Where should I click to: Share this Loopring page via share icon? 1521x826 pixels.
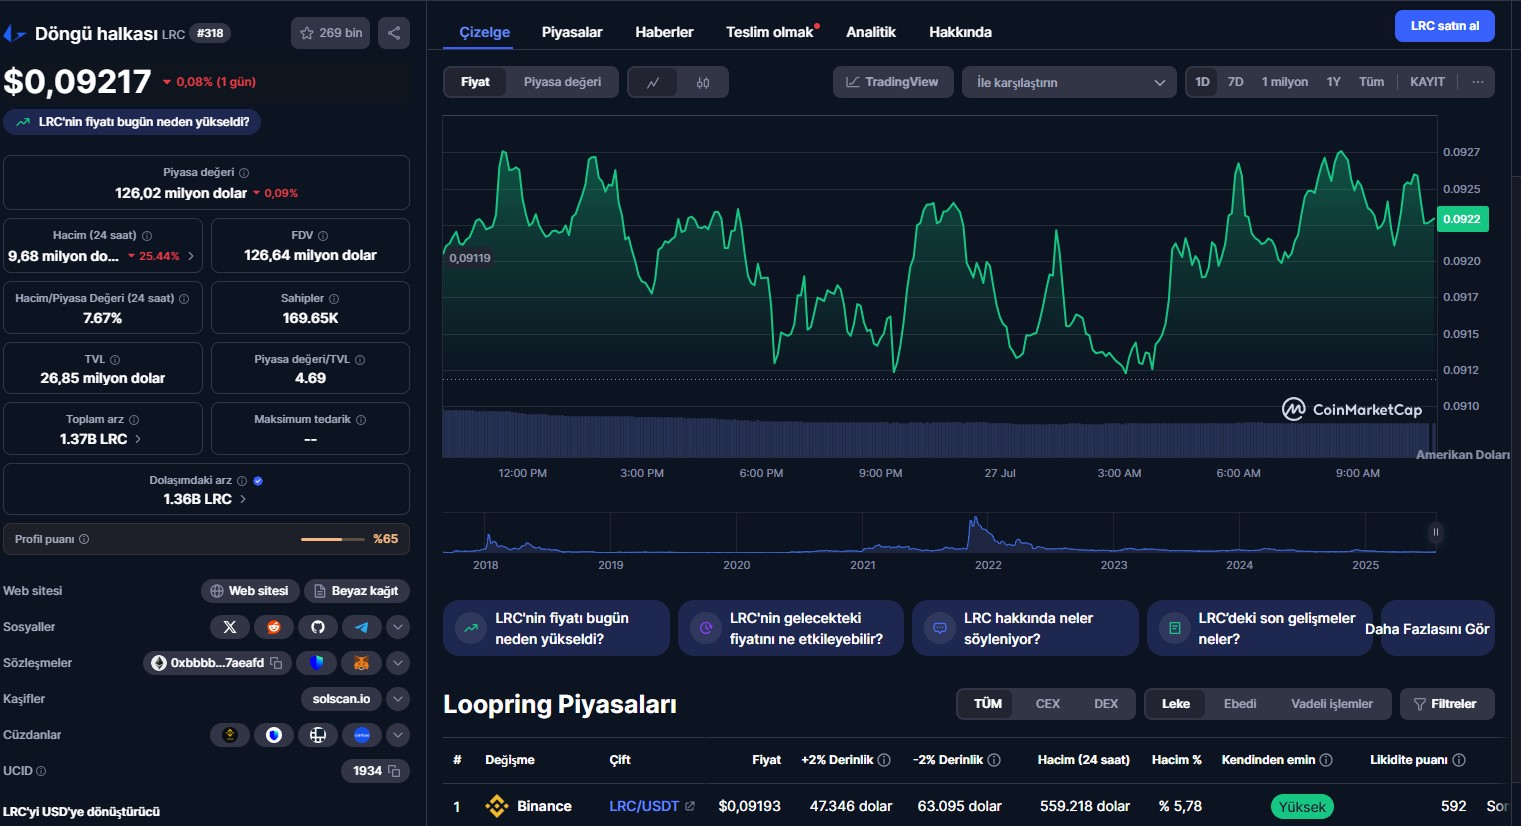394,33
